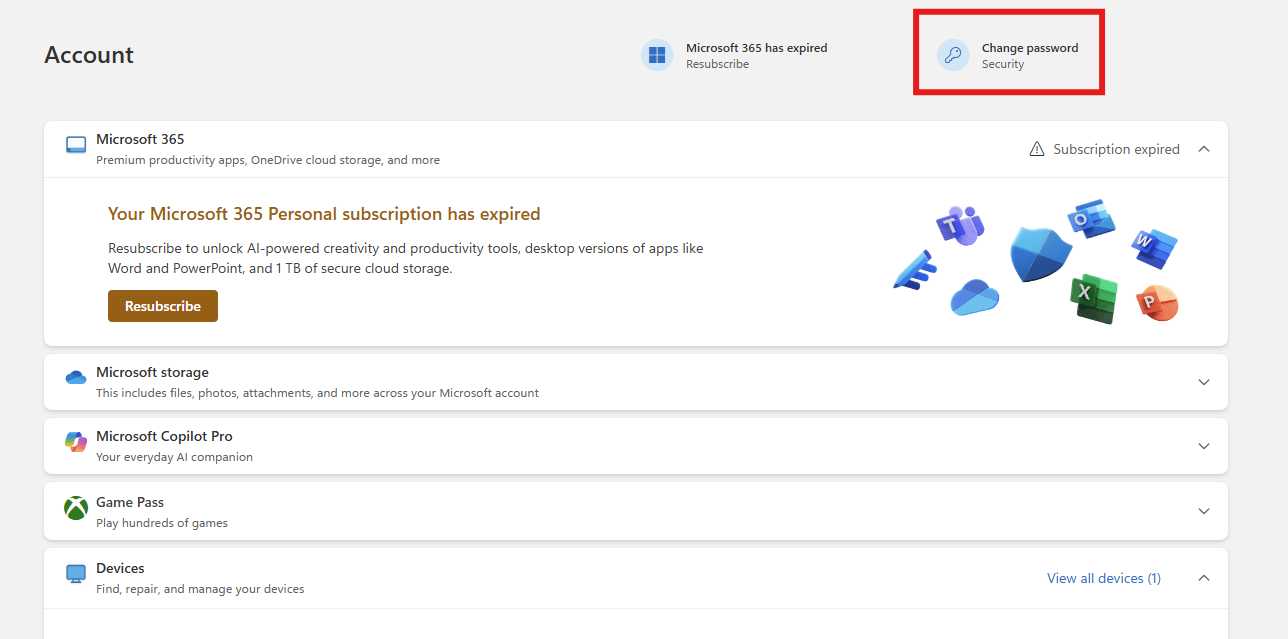Collapse the Devices section chevron
Viewport: 1288px width, 639px height.
pyautogui.click(x=1204, y=578)
